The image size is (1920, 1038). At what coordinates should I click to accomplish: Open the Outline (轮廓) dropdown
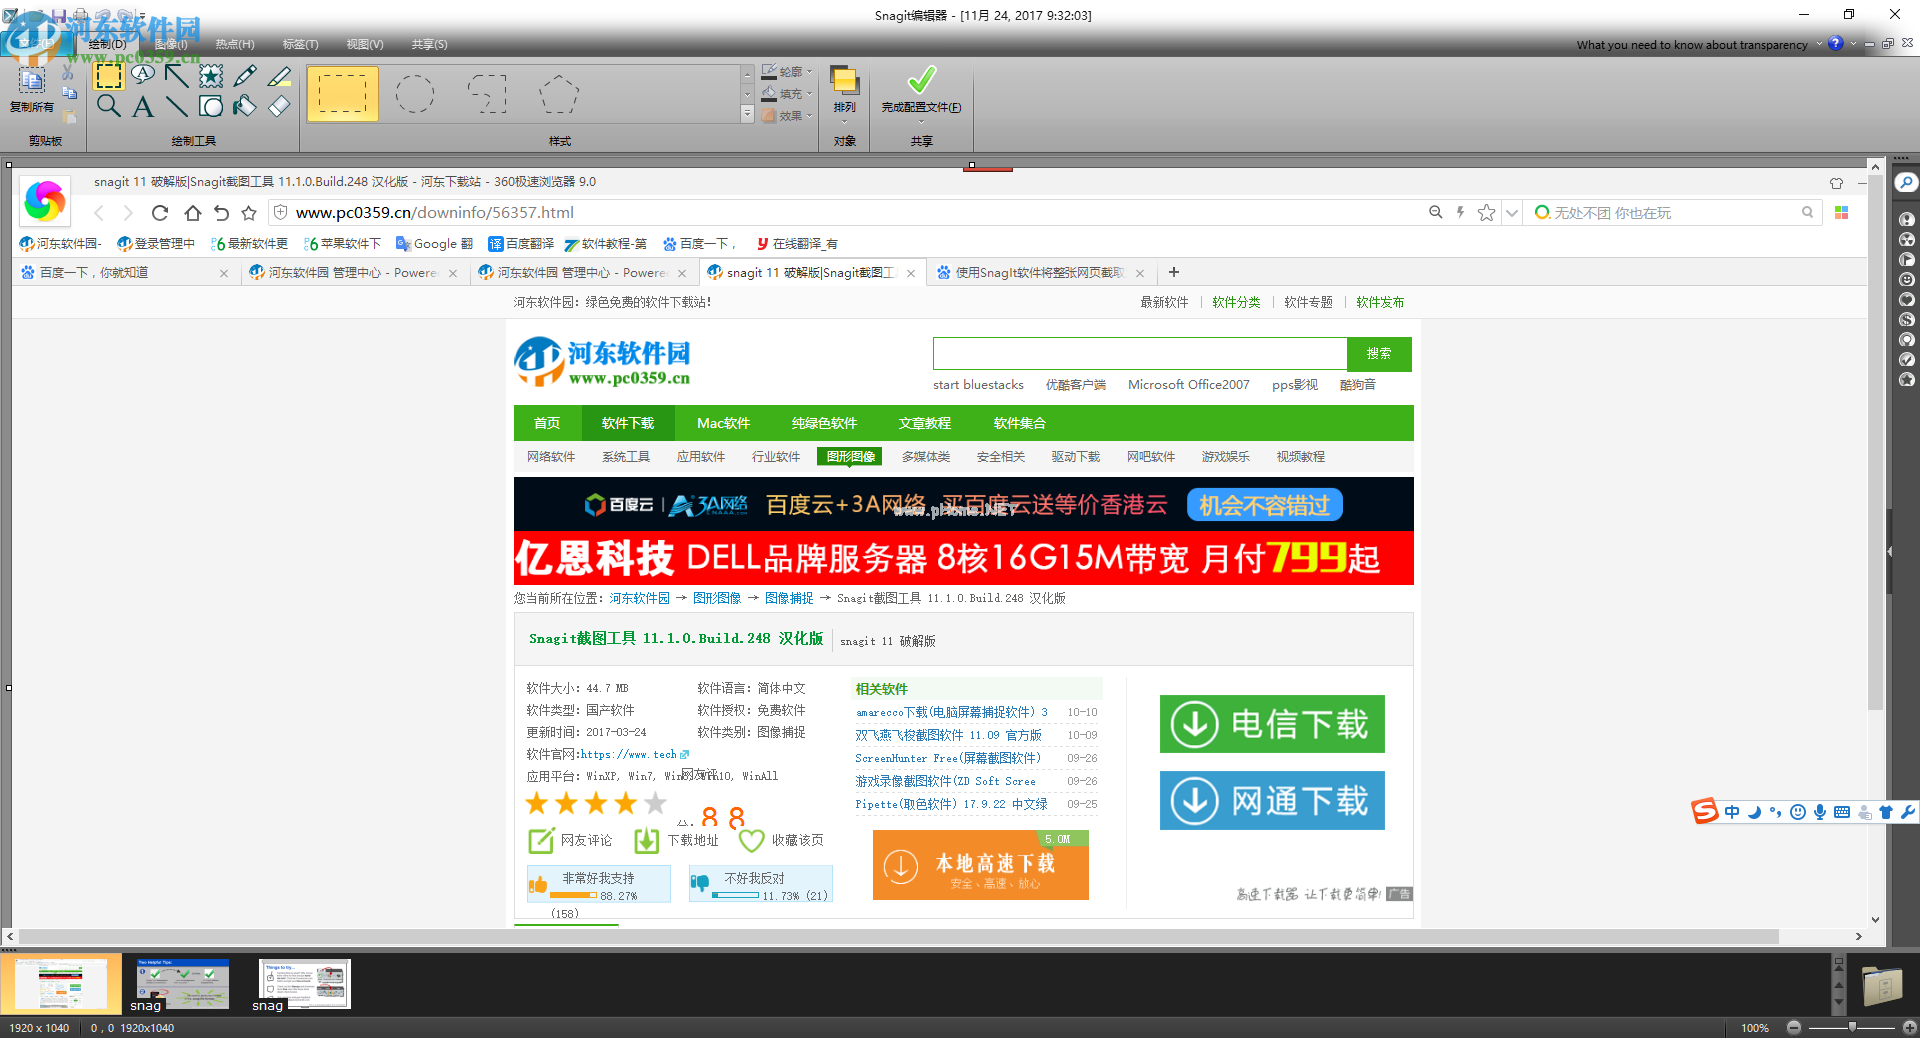[787, 72]
